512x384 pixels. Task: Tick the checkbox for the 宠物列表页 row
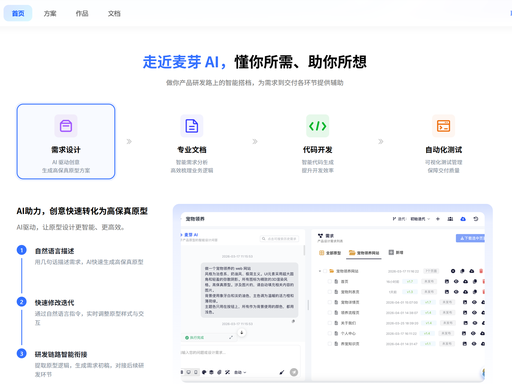pyautogui.click(x=330, y=292)
